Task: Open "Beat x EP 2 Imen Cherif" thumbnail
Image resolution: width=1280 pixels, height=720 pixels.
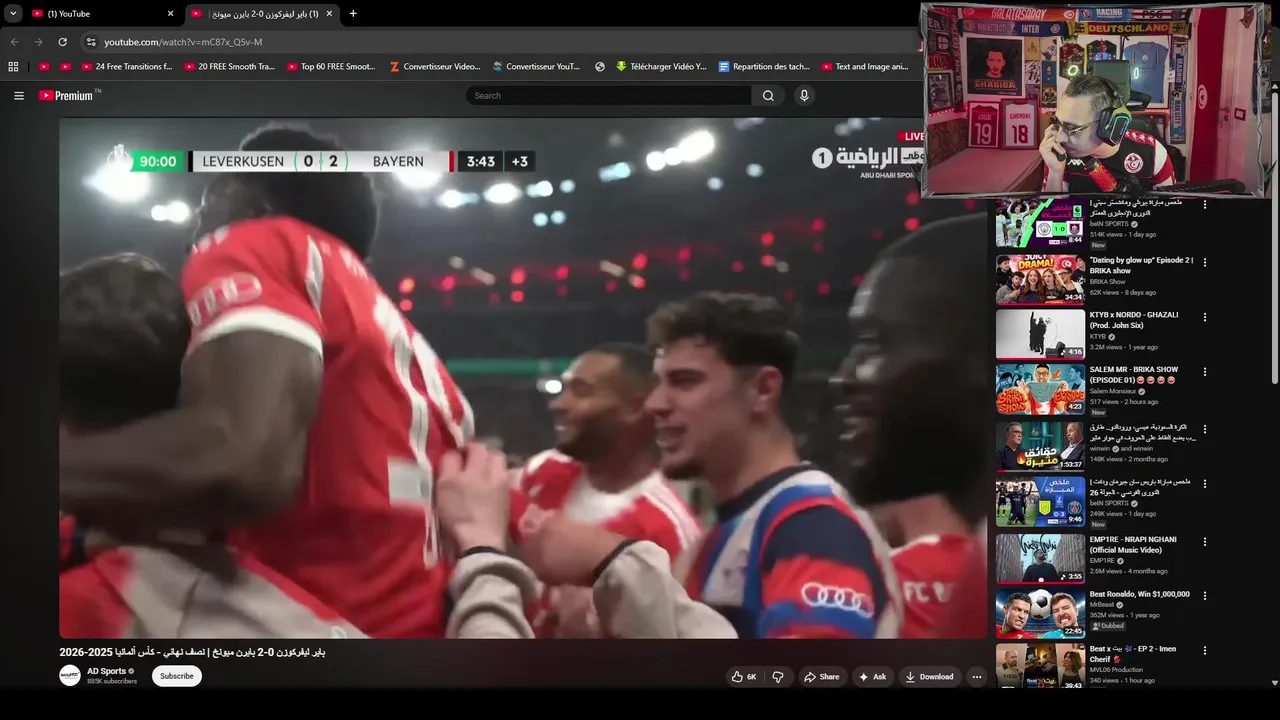Action: click(x=1040, y=667)
